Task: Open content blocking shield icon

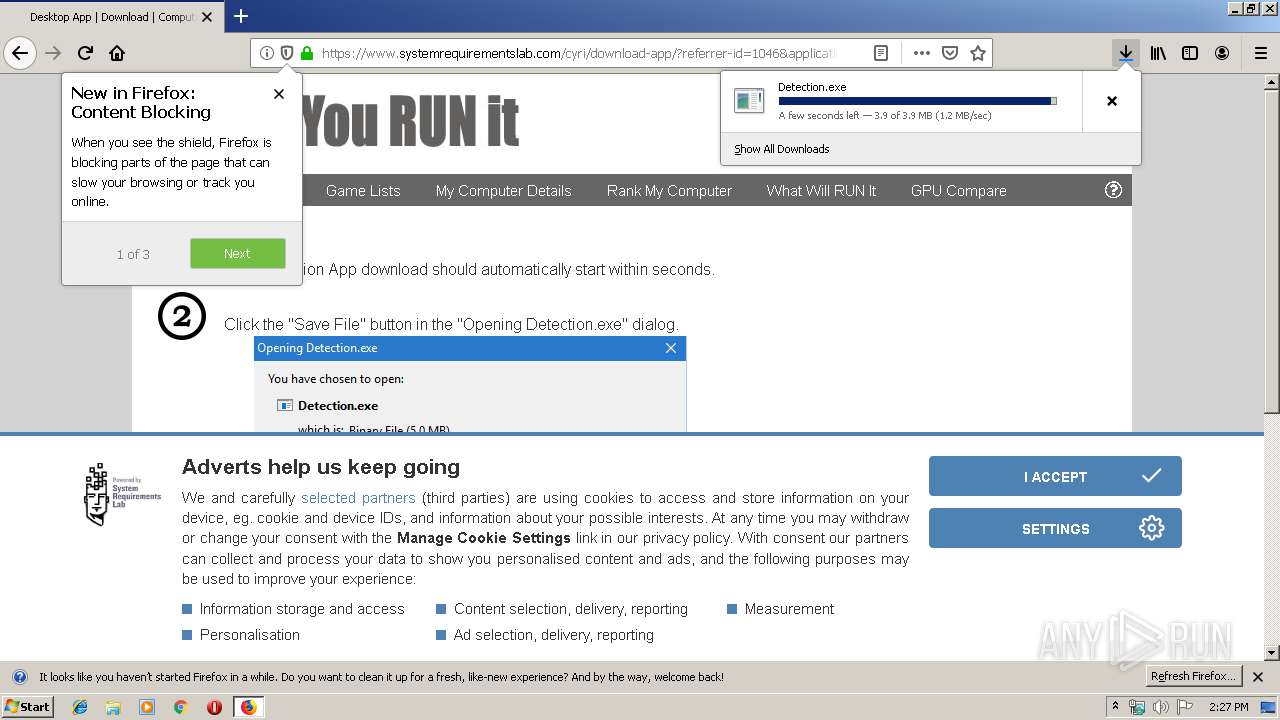Action: pyautogui.click(x=287, y=53)
